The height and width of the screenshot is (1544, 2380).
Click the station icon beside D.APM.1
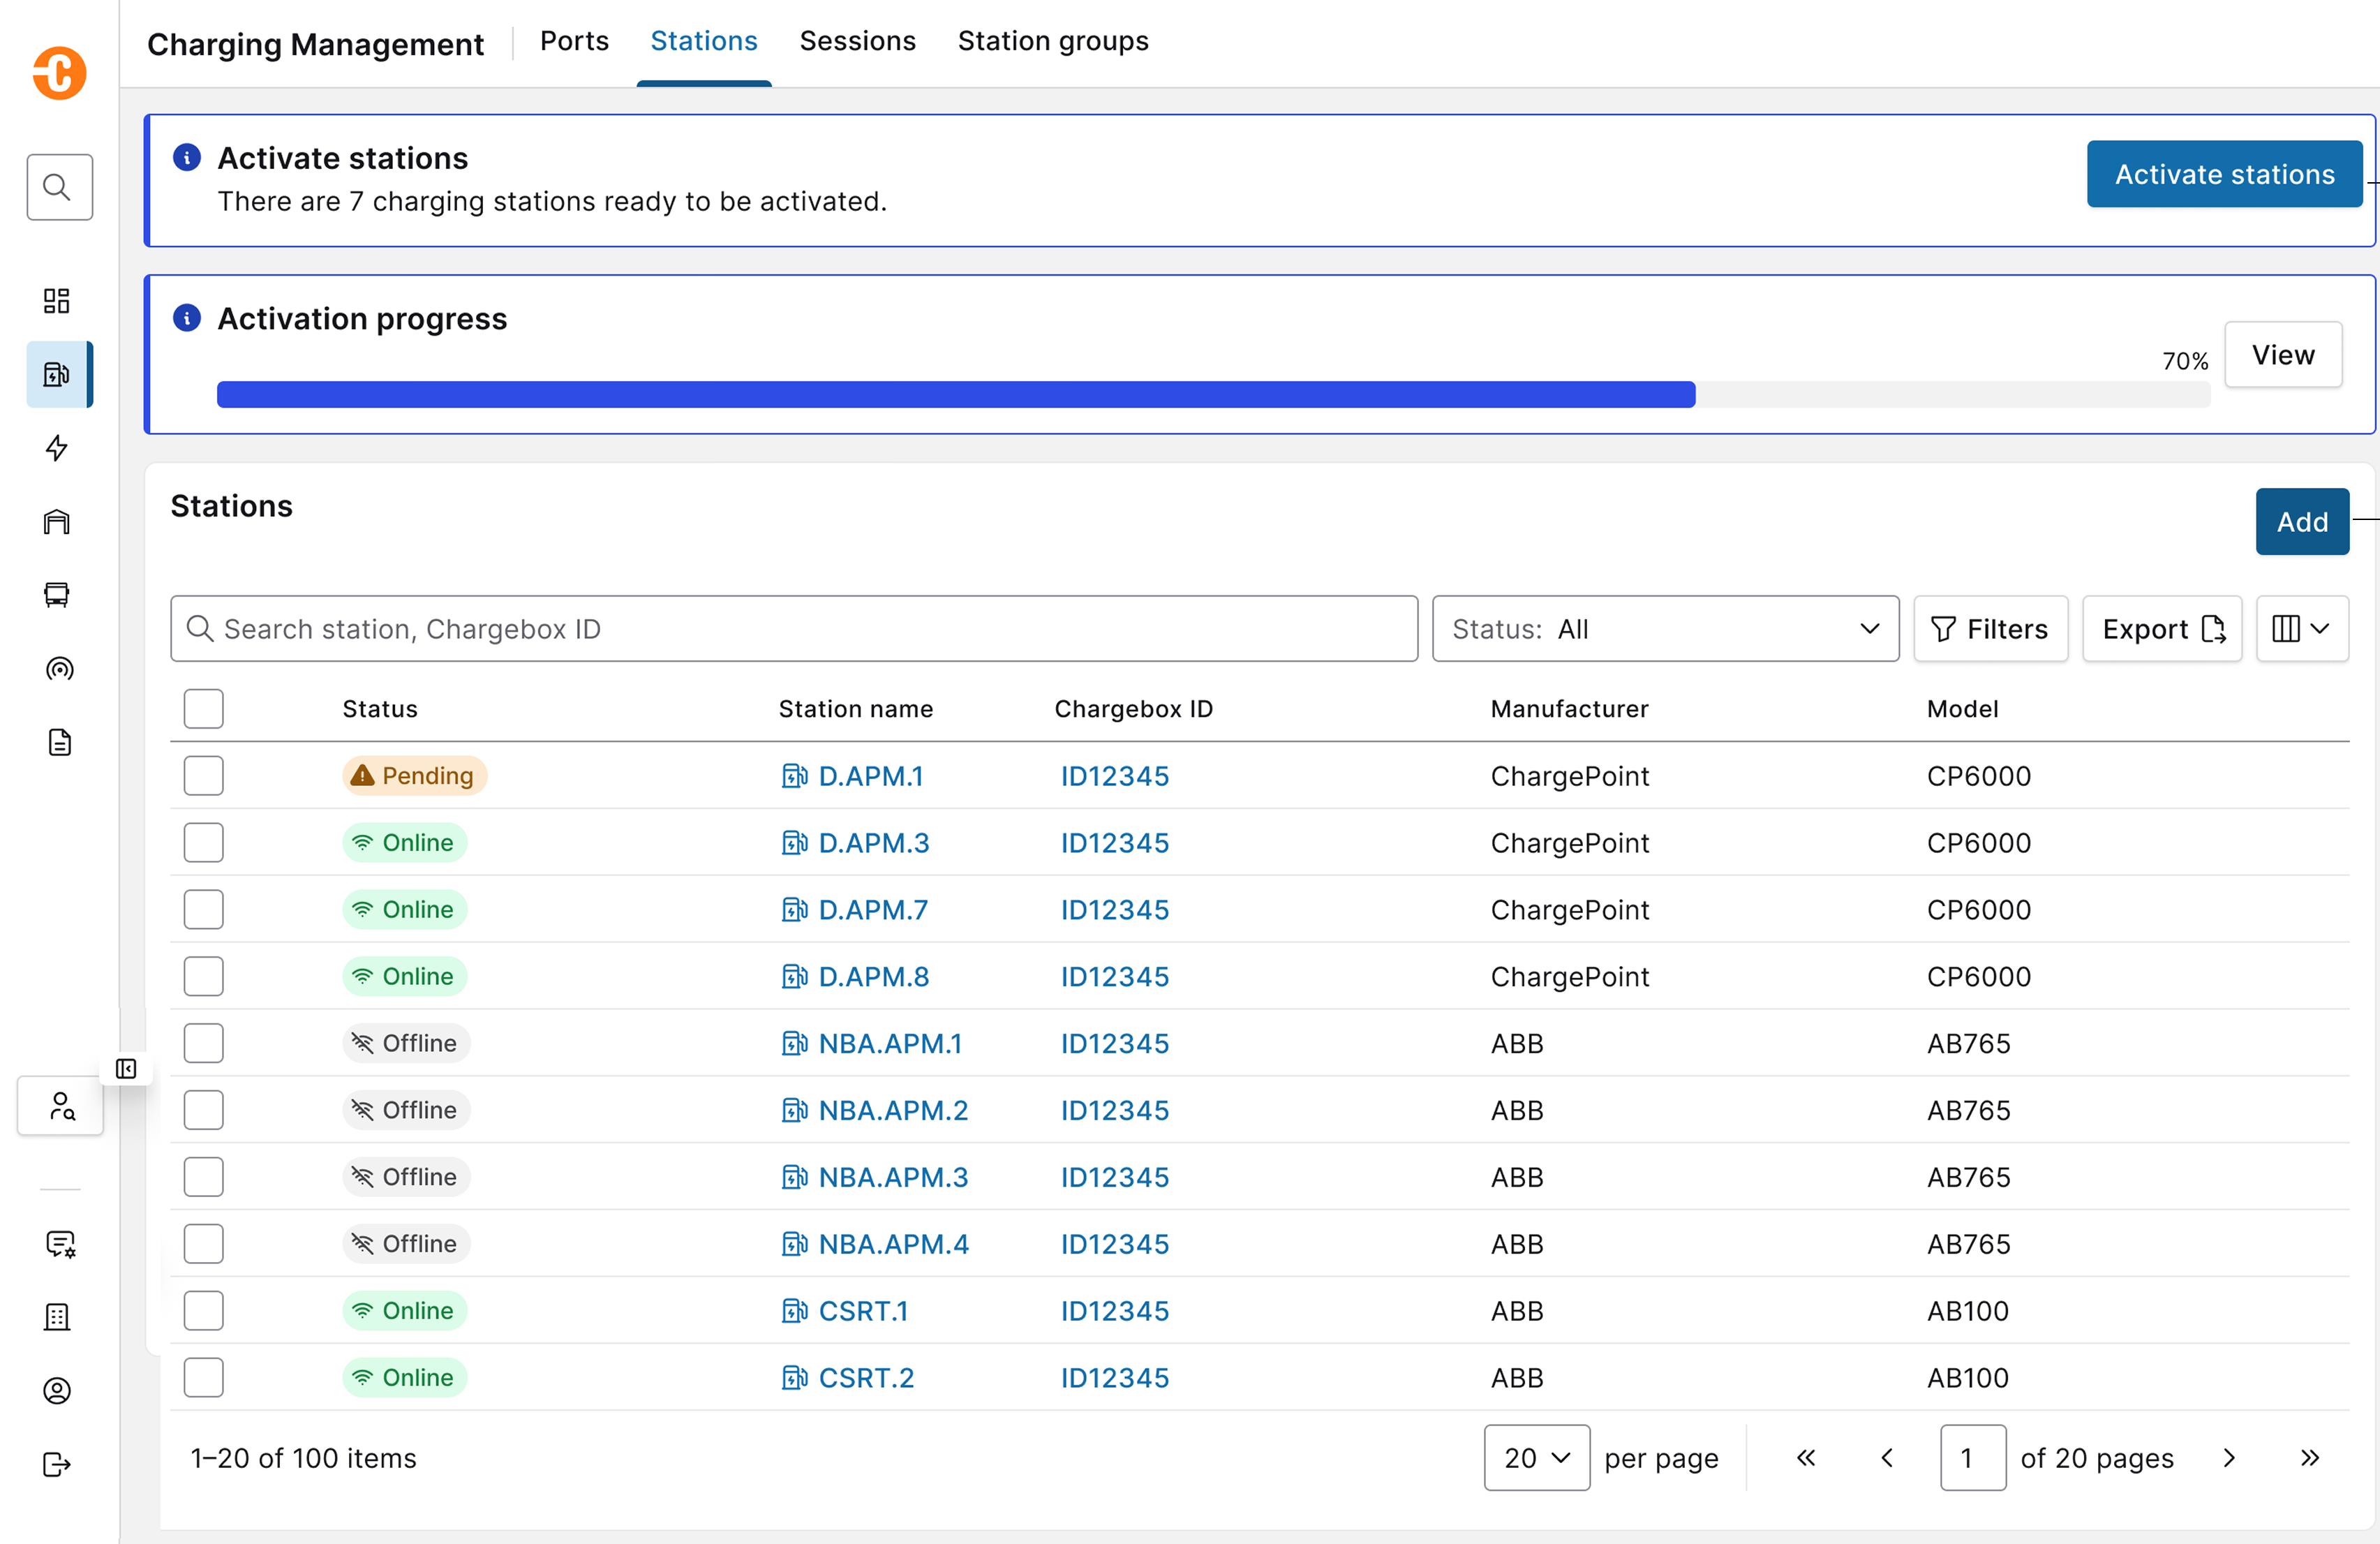794,776
